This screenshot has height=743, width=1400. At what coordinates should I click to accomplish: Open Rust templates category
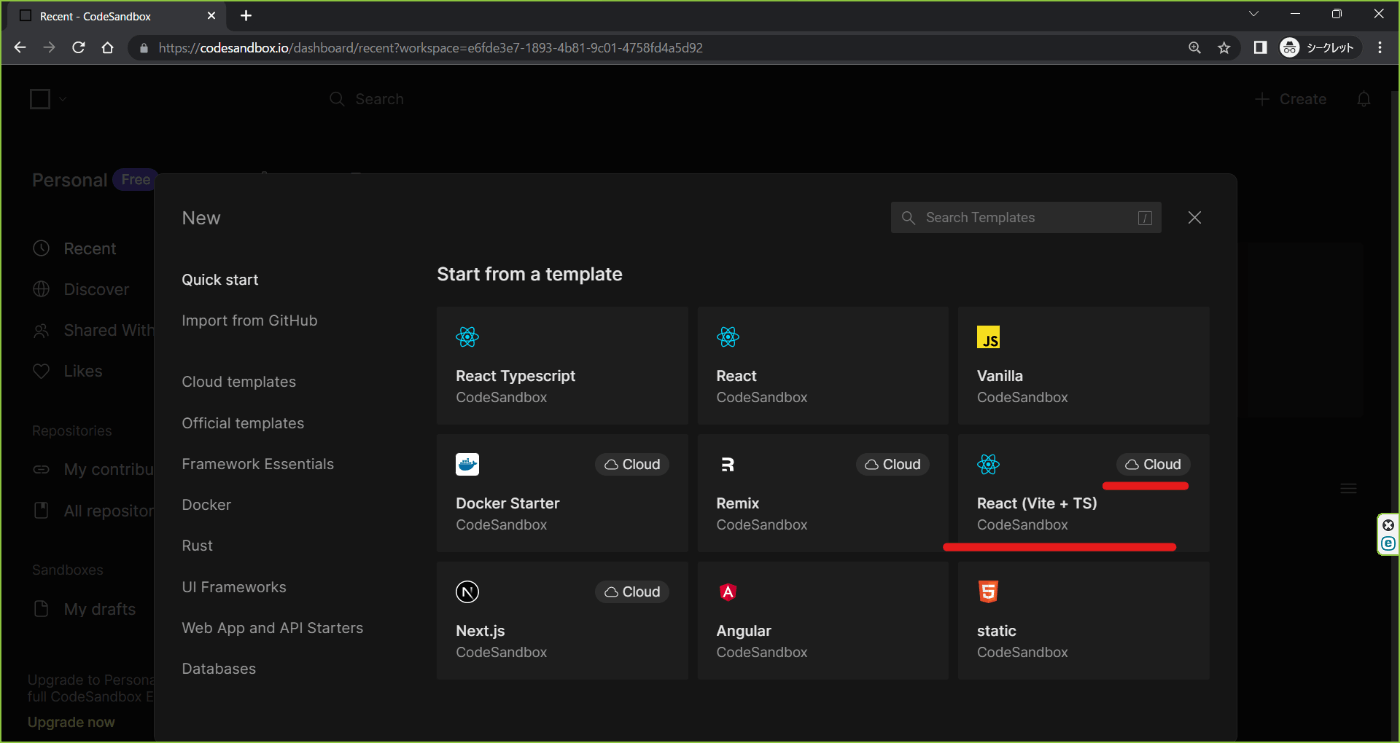tap(198, 546)
